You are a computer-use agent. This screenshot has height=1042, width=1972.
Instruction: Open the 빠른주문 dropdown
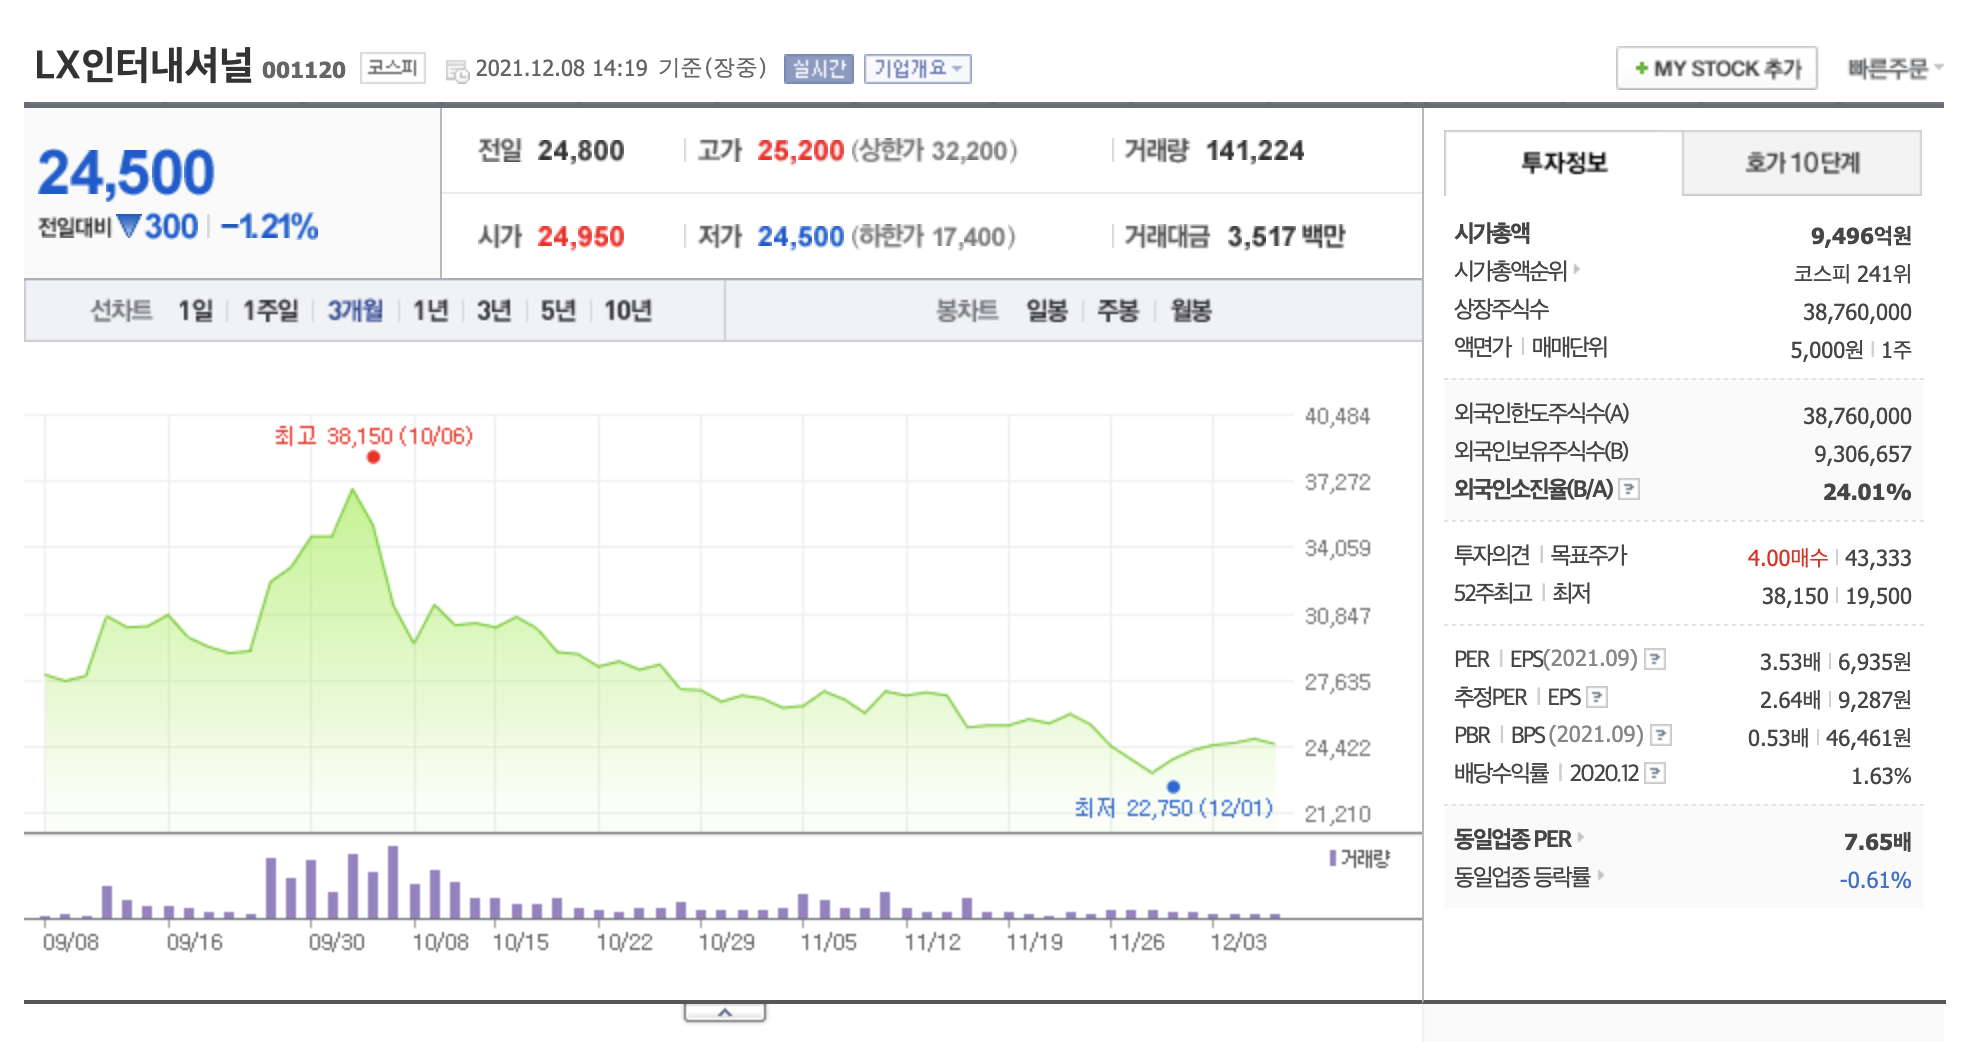pyautogui.click(x=1894, y=68)
